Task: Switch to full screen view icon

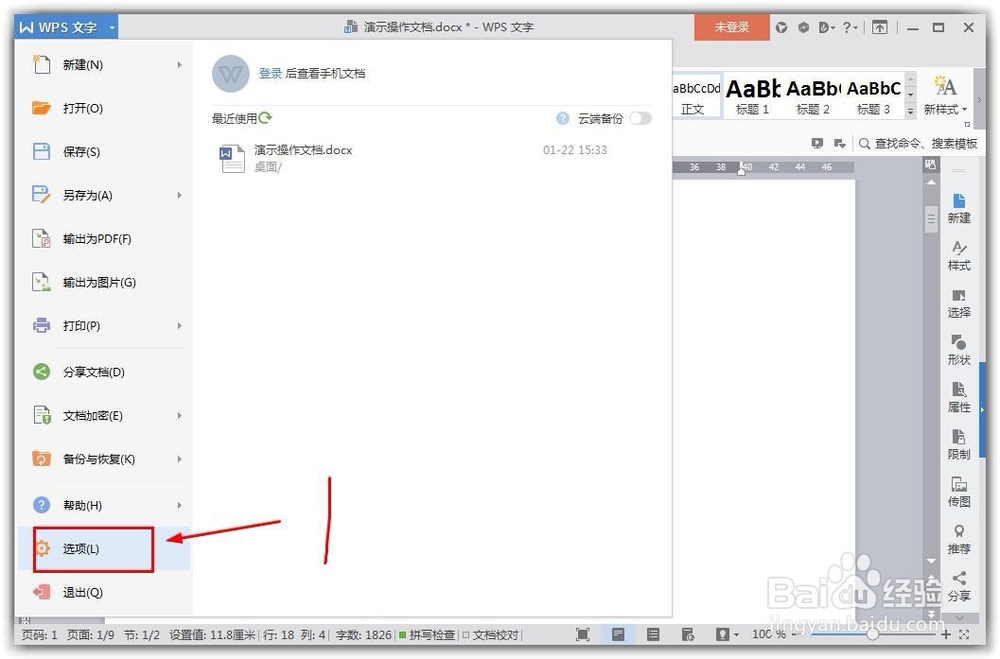Action: tap(582, 634)
